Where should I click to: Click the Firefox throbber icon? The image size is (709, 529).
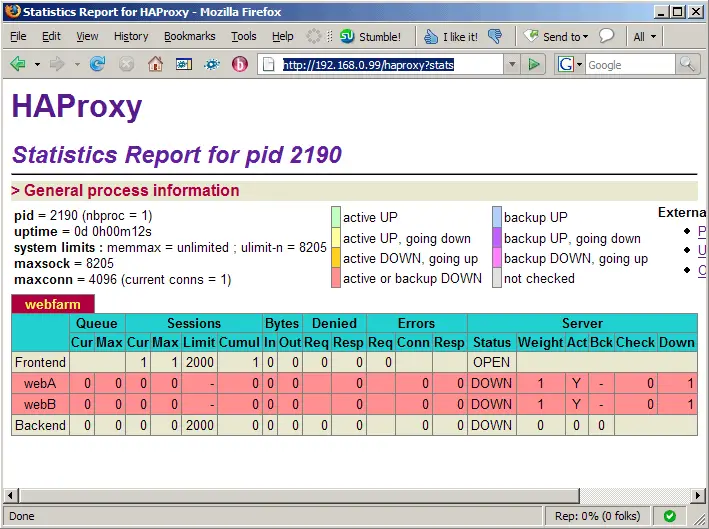pyautogui.click(x=313, y=36)
